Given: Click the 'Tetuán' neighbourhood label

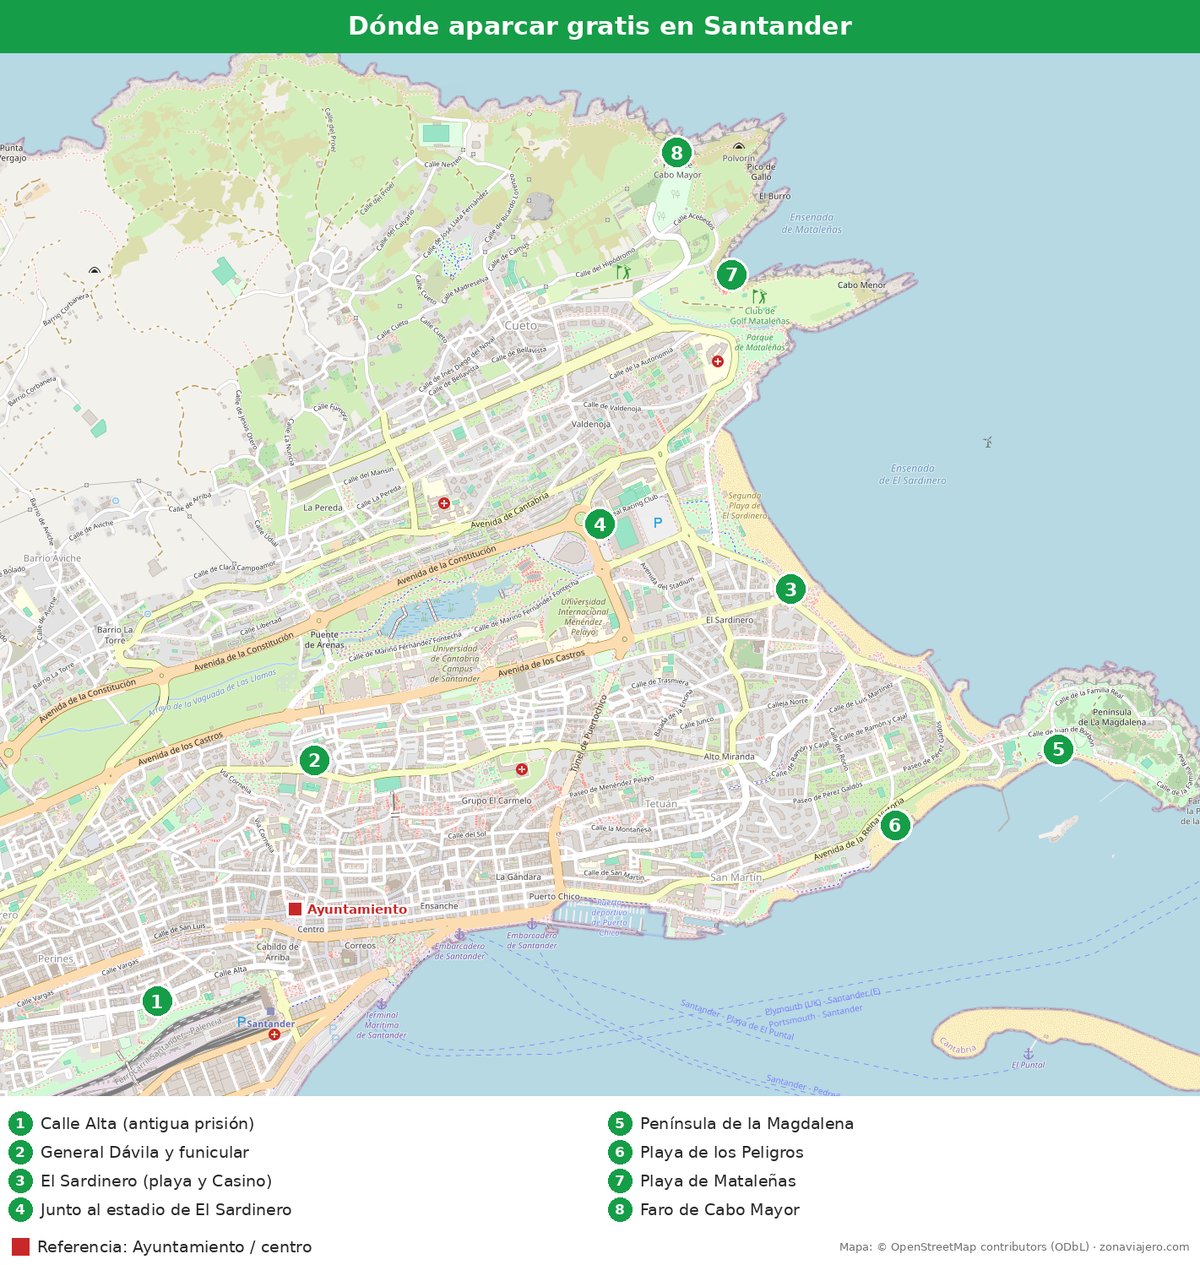Looking at the screenshot, I should tap(661, 804).
